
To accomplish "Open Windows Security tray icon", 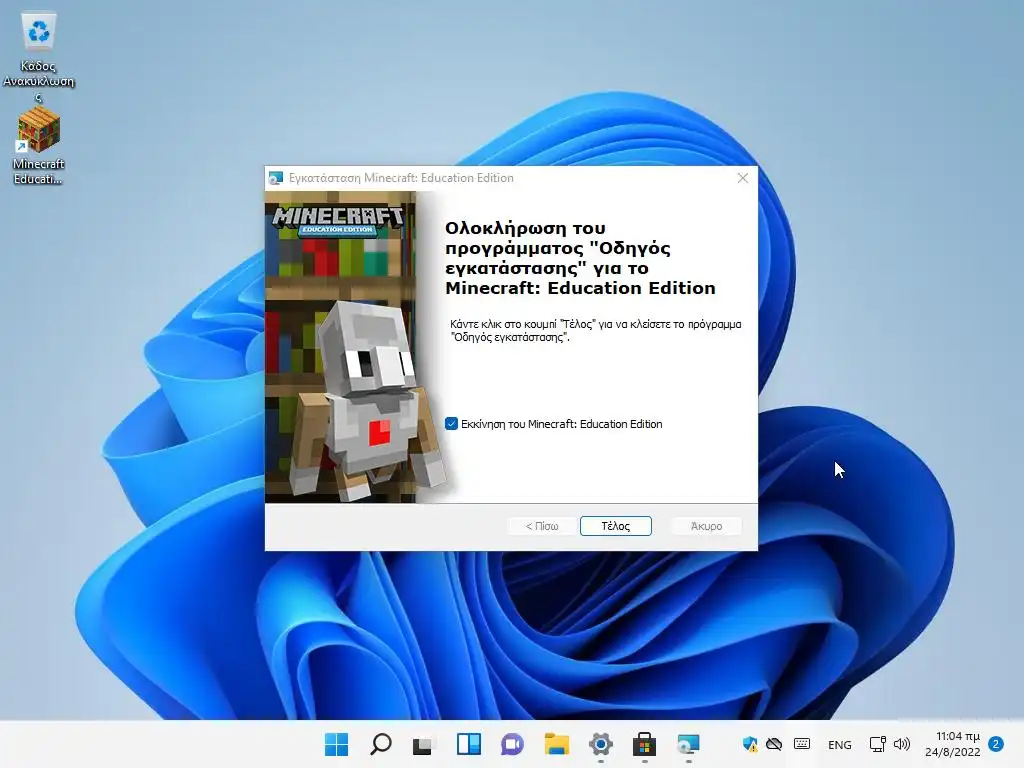I will click(x=750, y=744).
